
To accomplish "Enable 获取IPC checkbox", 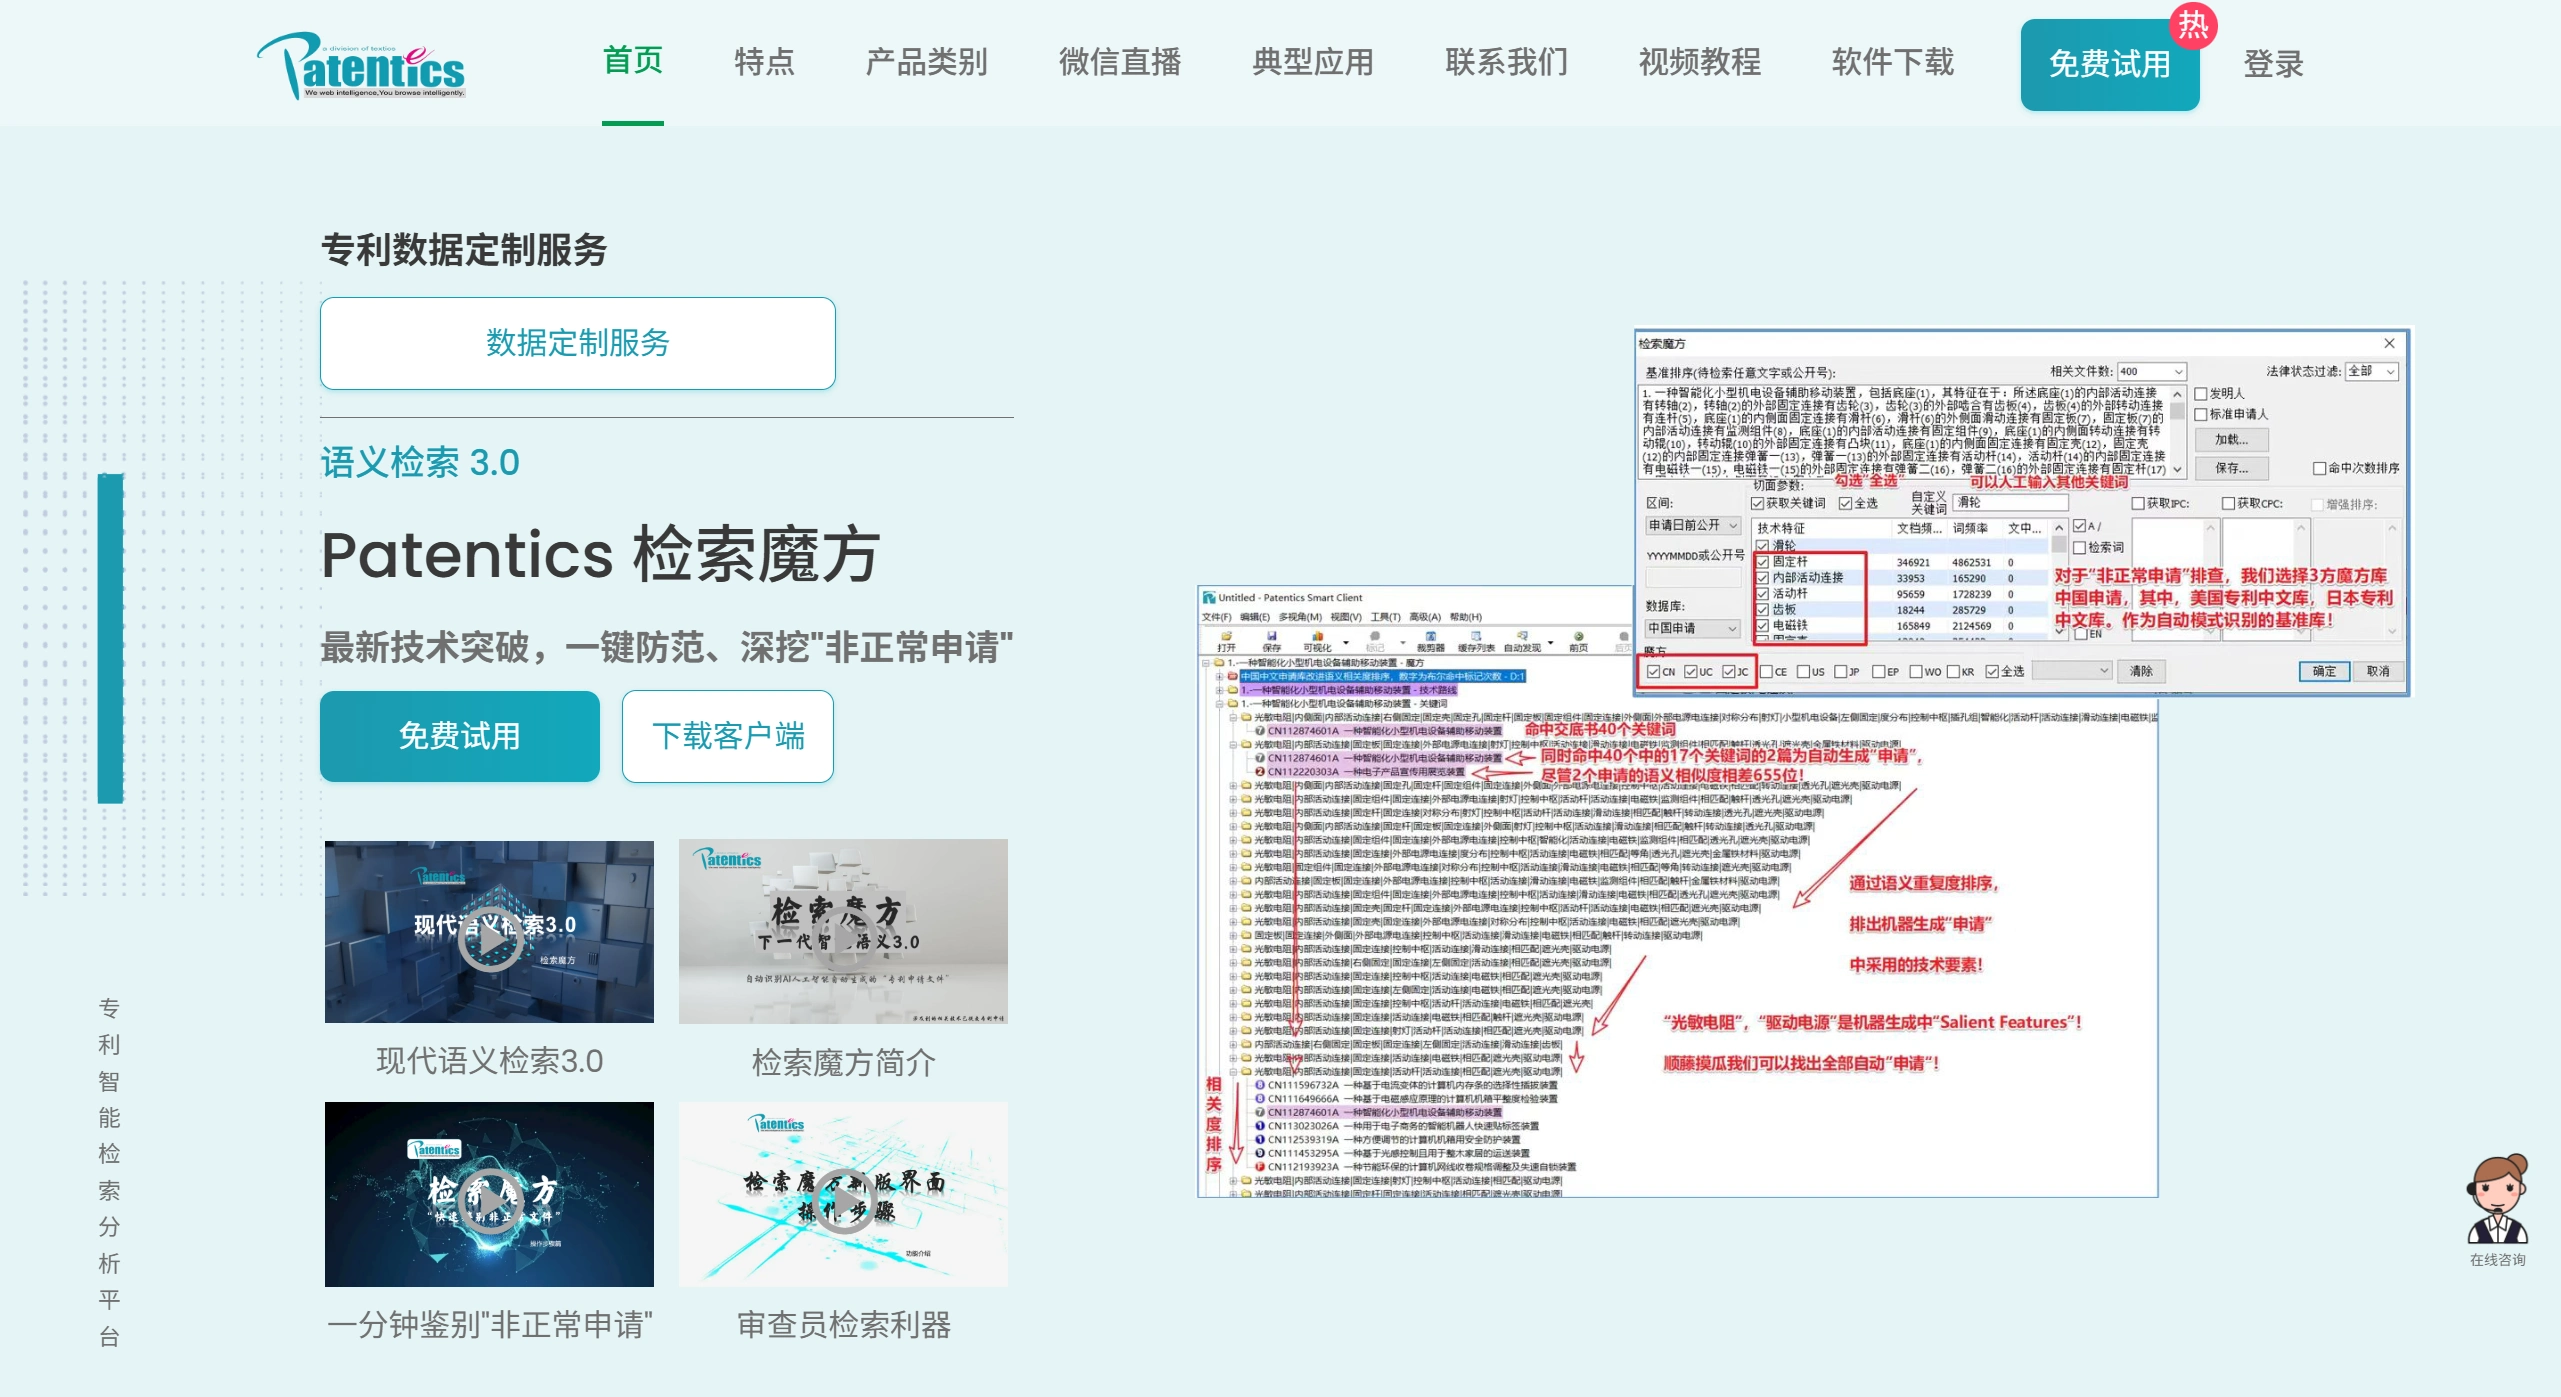I will tap(2138, 503).
